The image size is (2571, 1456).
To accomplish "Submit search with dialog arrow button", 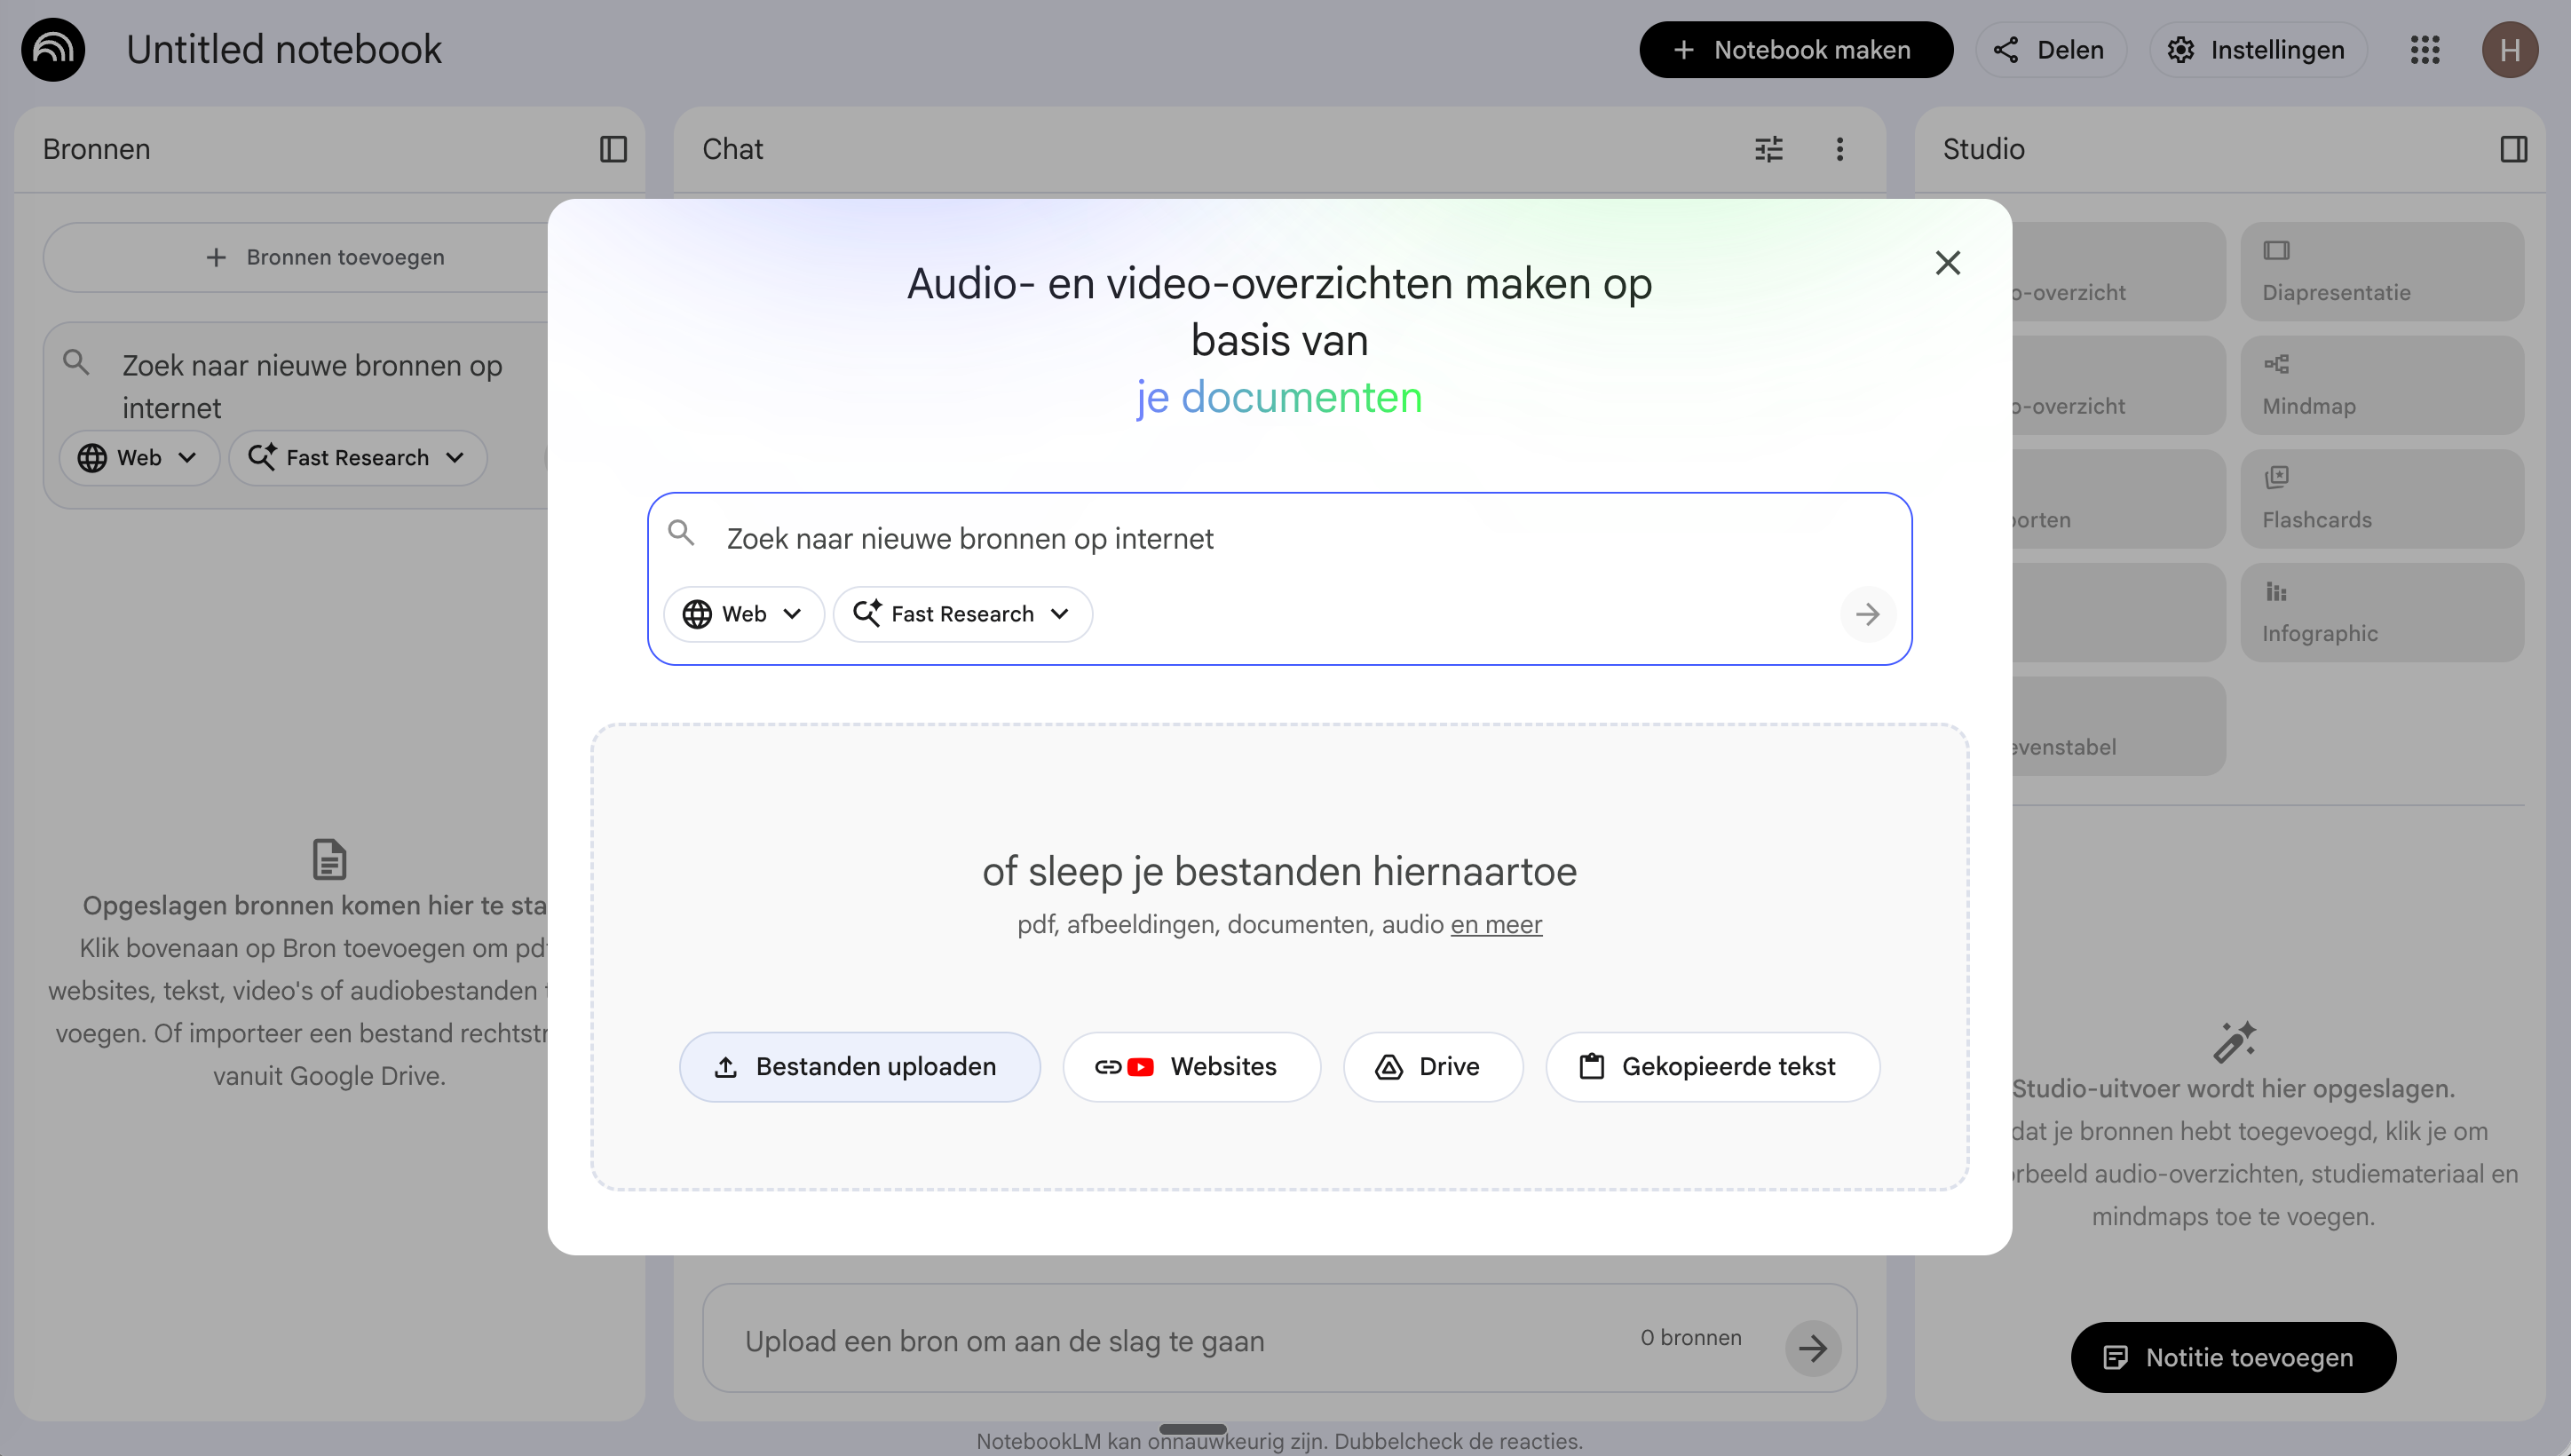I will point(1866,614).
